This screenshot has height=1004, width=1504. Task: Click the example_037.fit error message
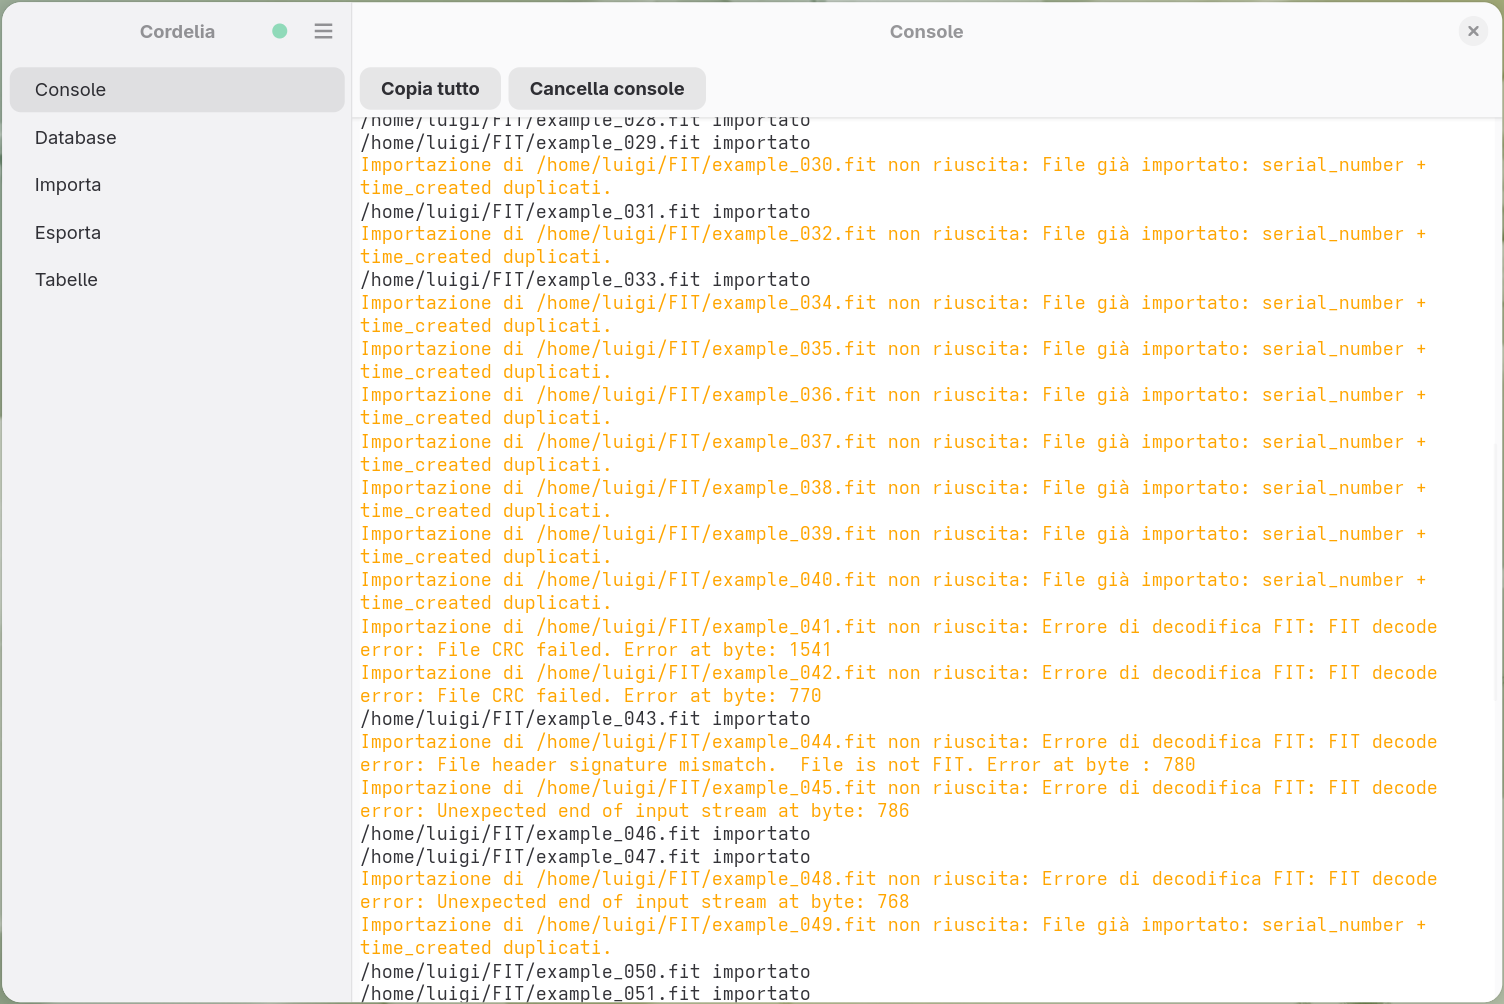click(x=894, y=453)
